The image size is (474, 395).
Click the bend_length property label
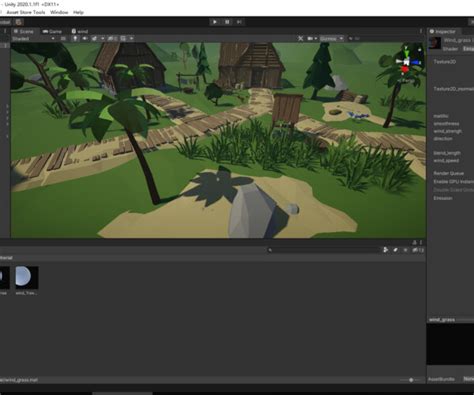point(447,153)
